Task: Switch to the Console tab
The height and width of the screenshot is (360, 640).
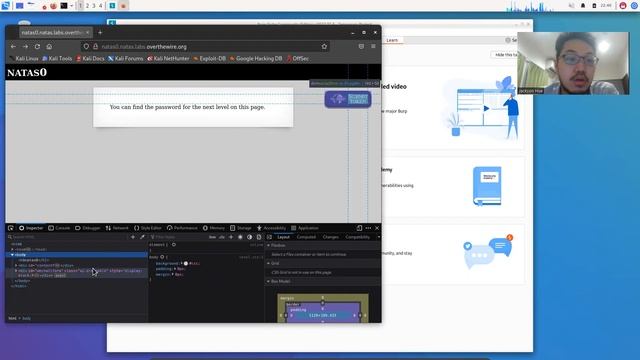Action: (59, 228)
